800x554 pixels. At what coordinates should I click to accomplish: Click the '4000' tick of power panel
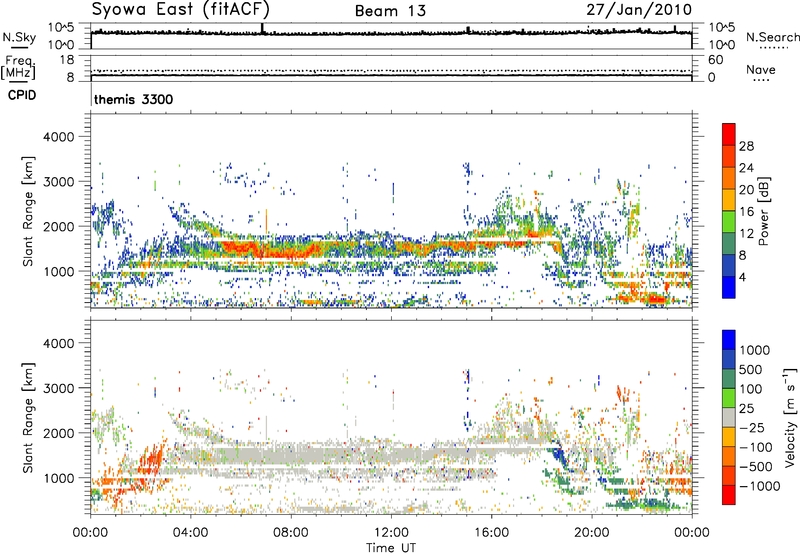coord(59,137)
